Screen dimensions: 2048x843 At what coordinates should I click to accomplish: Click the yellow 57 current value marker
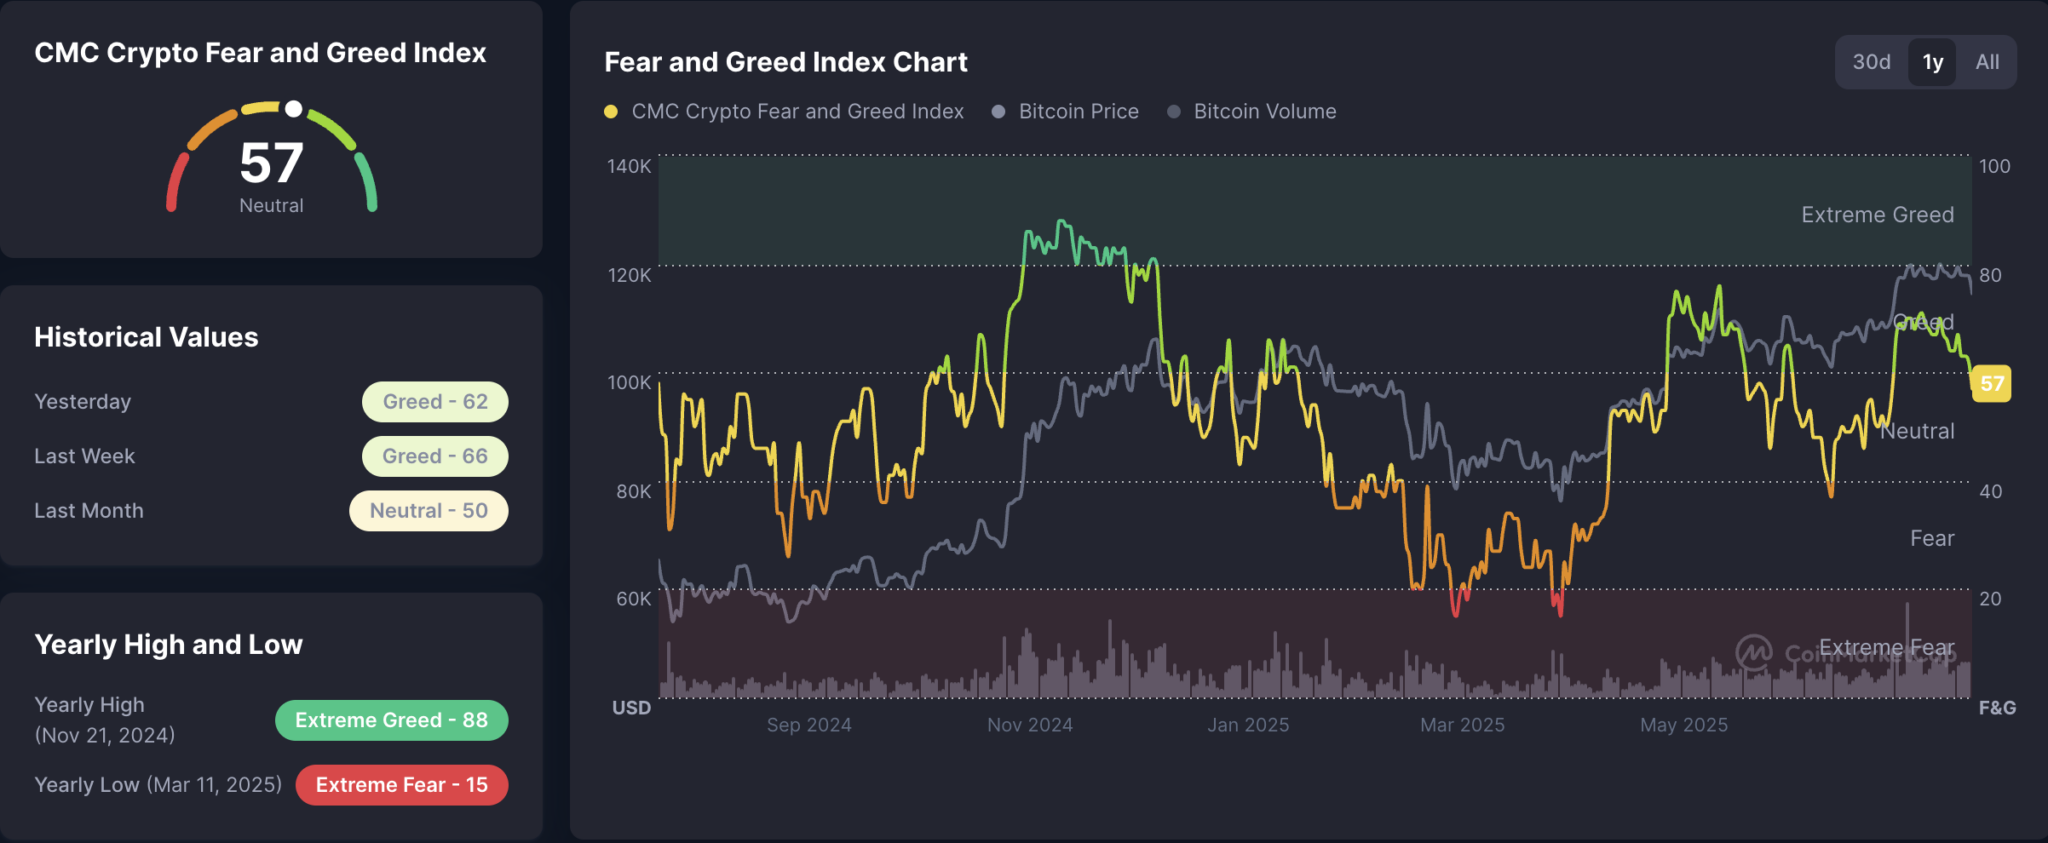pyautogui.click(x=1991, y=383)
